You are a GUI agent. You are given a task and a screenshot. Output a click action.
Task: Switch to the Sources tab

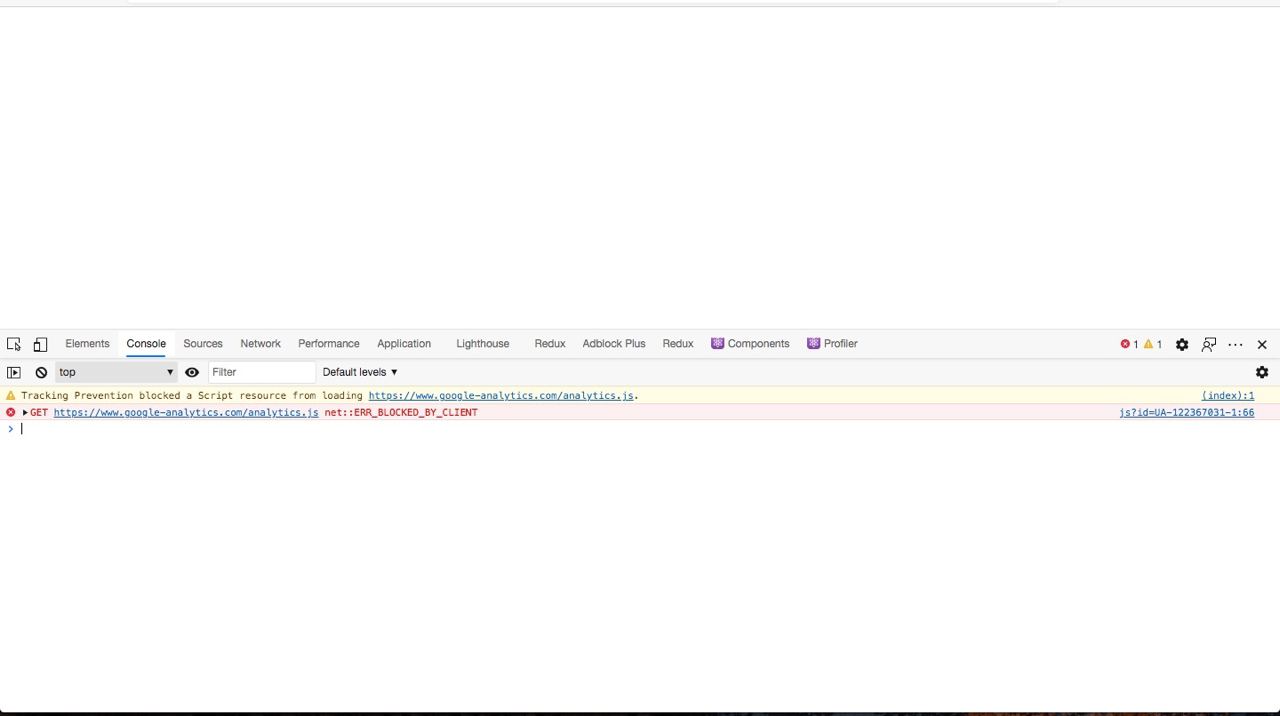[x=203, y=343]
